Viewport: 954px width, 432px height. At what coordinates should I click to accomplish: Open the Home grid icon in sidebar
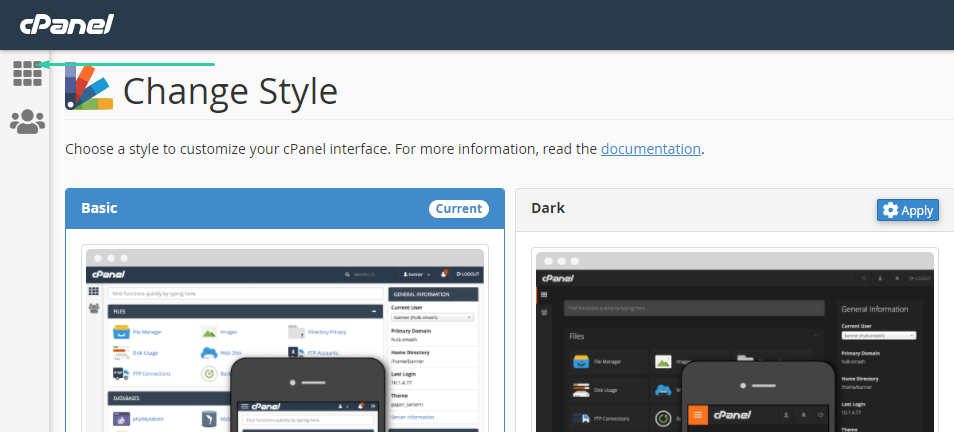point(27,74)
